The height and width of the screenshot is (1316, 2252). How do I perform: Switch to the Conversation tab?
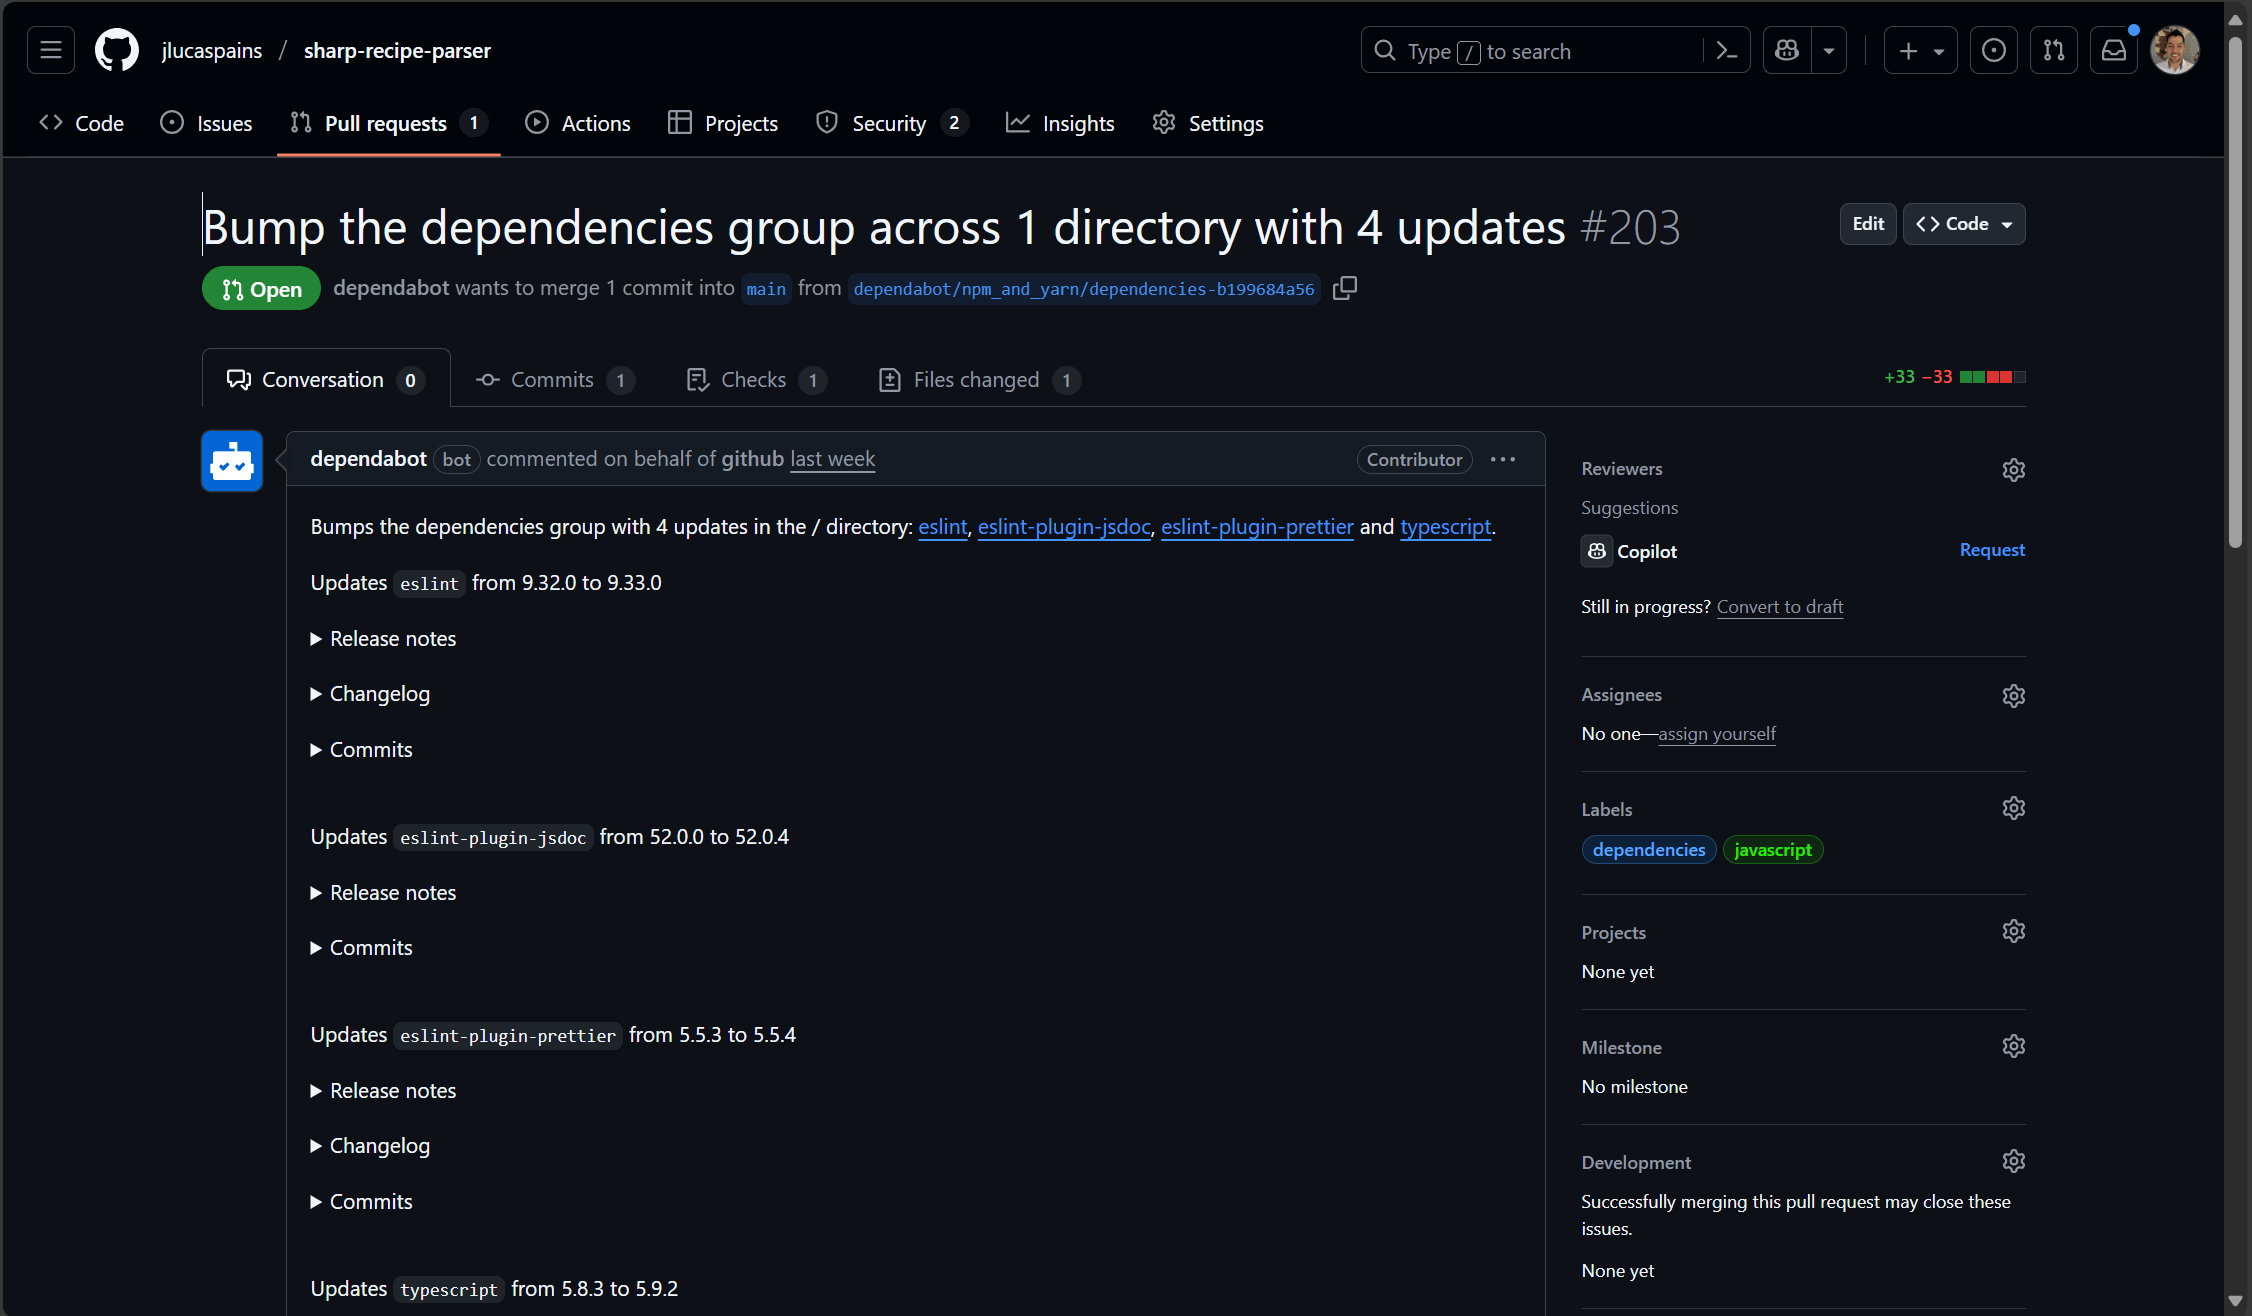326,379
